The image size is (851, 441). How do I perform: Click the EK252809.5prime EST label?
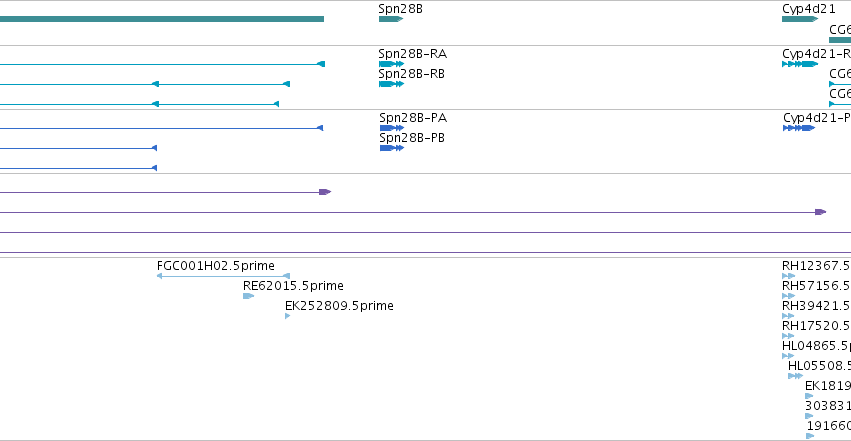[x=339, y=306]
